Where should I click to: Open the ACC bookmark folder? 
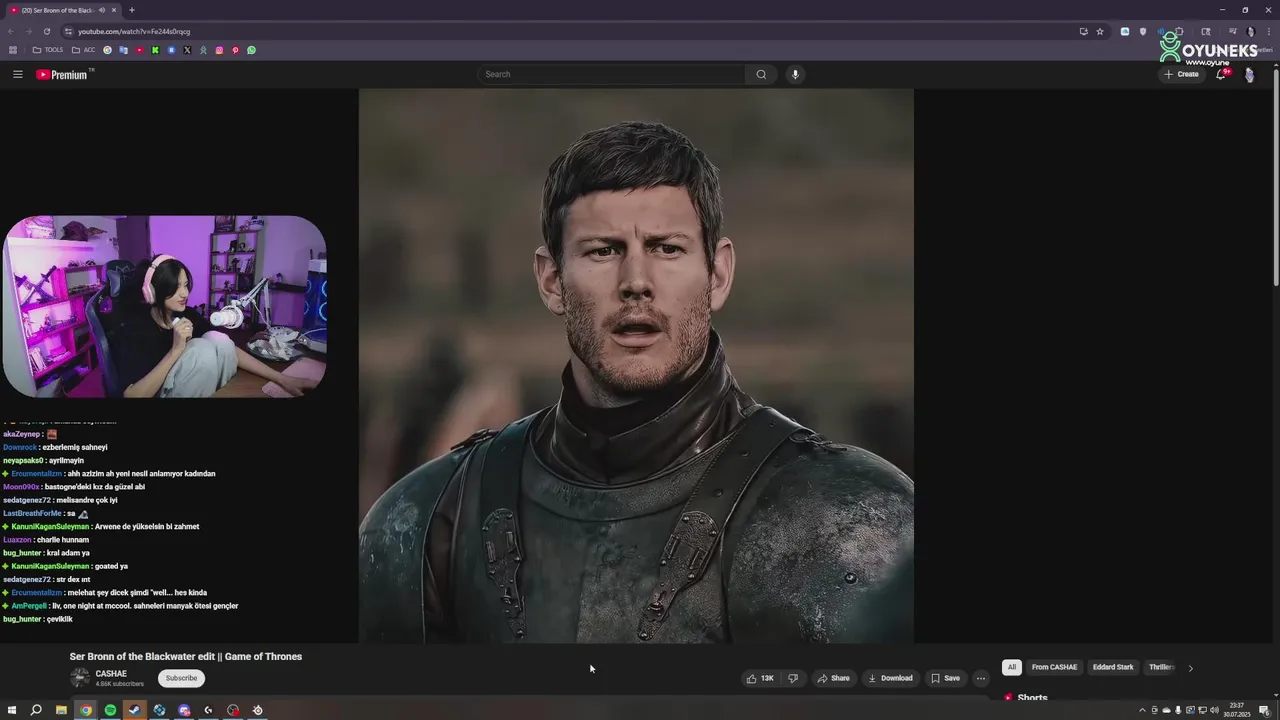(x=84, y=50)
